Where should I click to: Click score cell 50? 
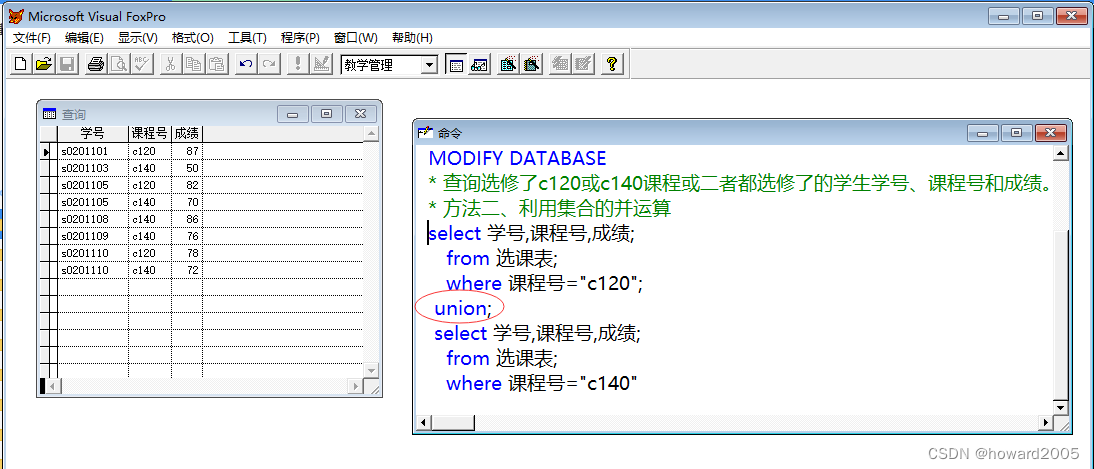coord(187,168)
